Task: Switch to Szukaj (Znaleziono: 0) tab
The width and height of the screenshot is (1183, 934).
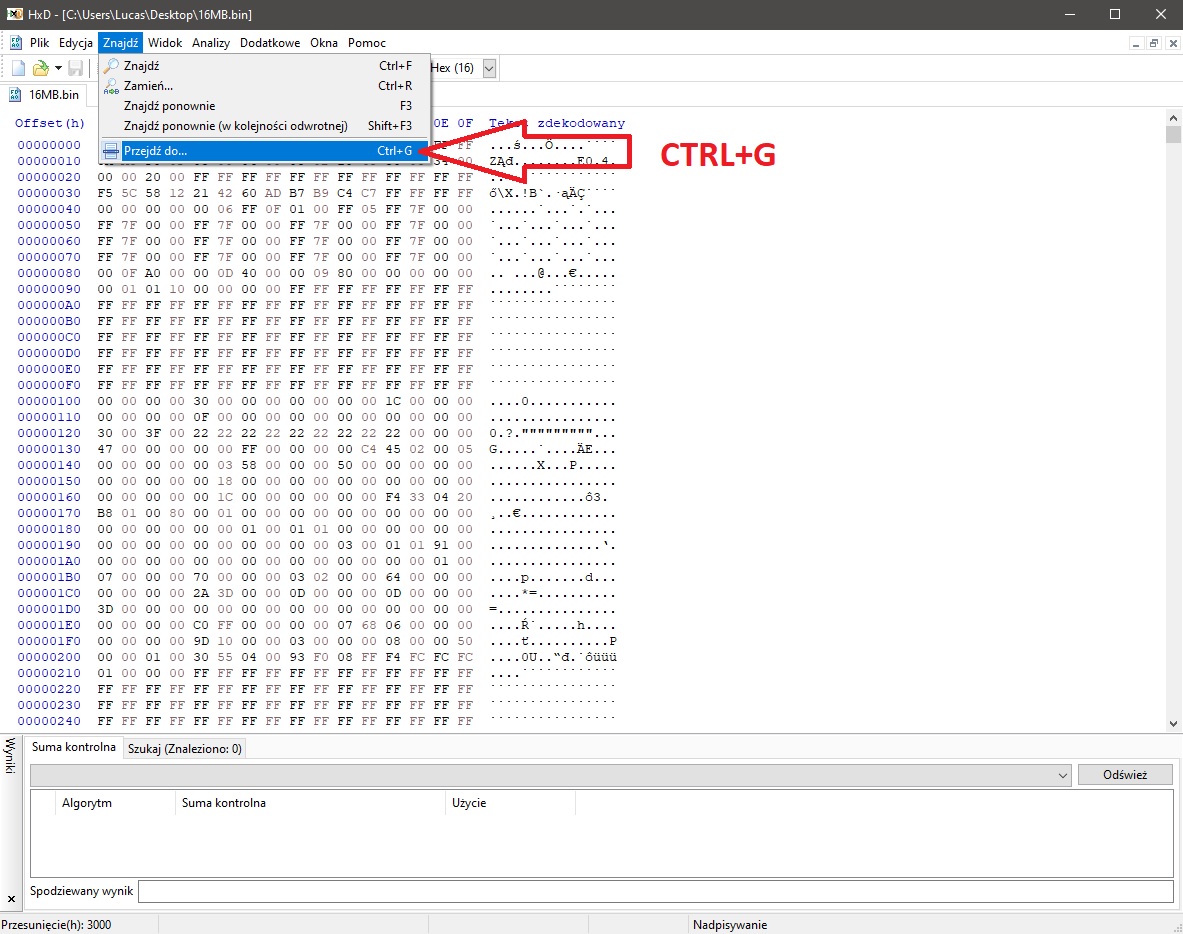Action: 185,748
